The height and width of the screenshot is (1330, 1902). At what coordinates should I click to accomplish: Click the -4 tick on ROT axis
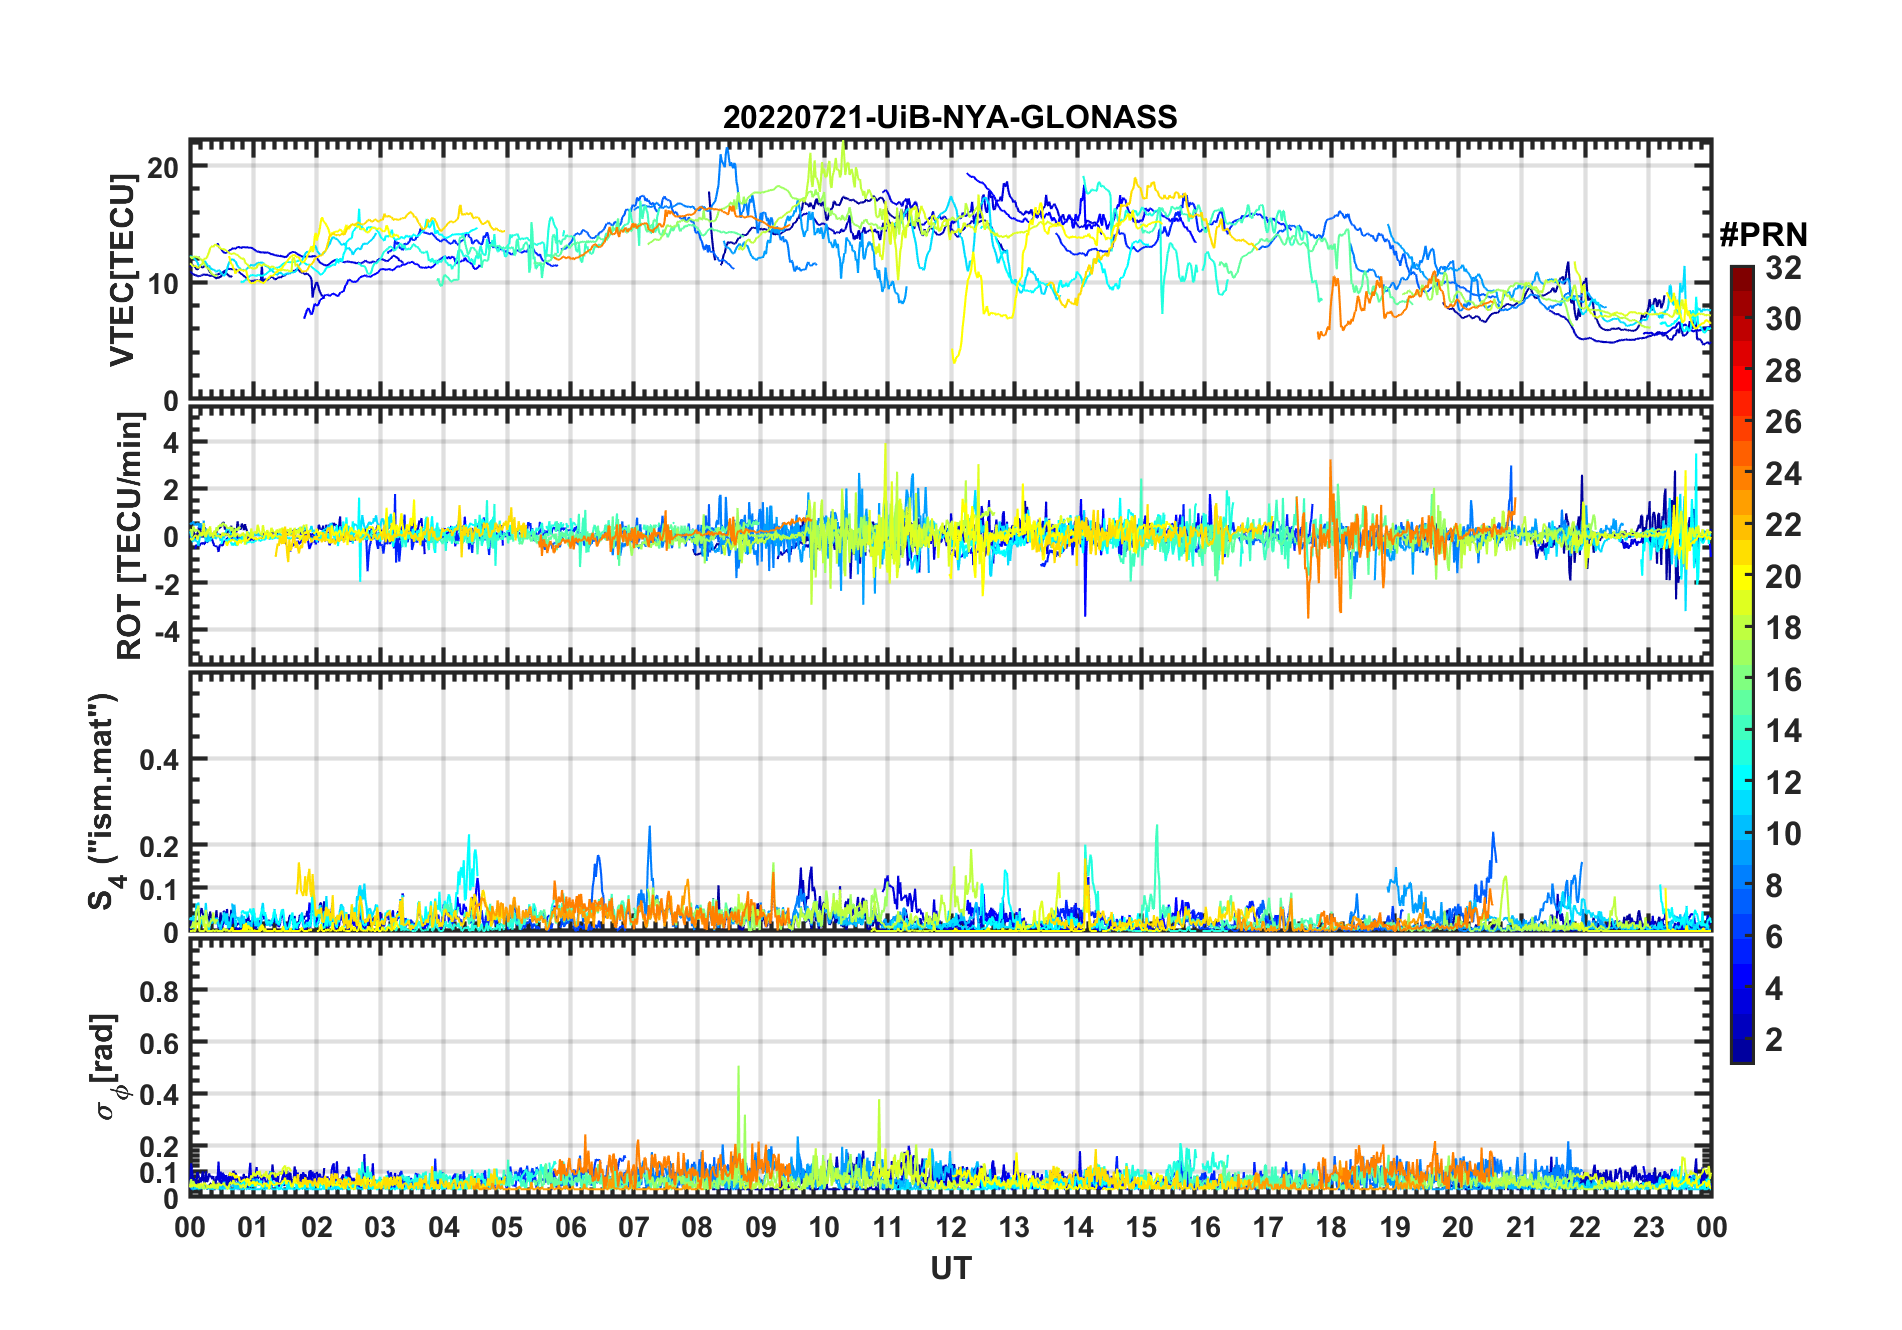tap(166, 632)
